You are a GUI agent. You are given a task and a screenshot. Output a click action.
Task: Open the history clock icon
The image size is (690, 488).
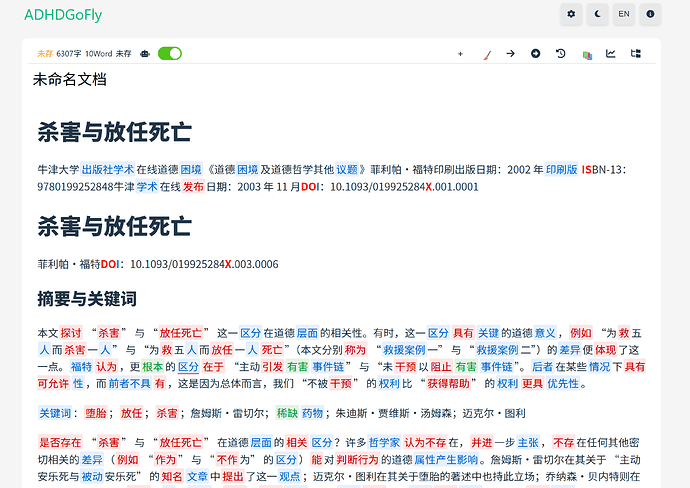click(x=560, y=54)
